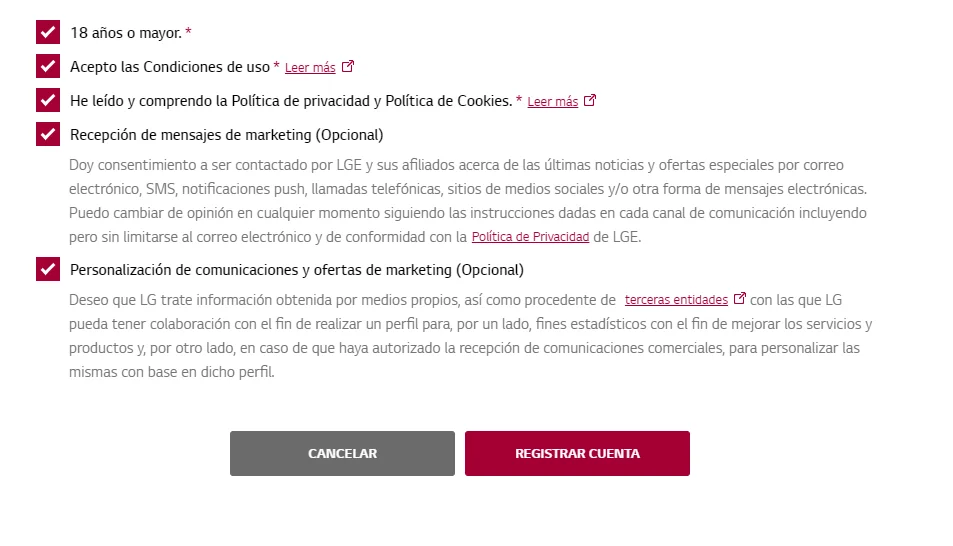Viewport: 953px width, 546px height.
Task: Toggle the Acepto las Condiciones de uso checkbox
Action: [48, 66]
